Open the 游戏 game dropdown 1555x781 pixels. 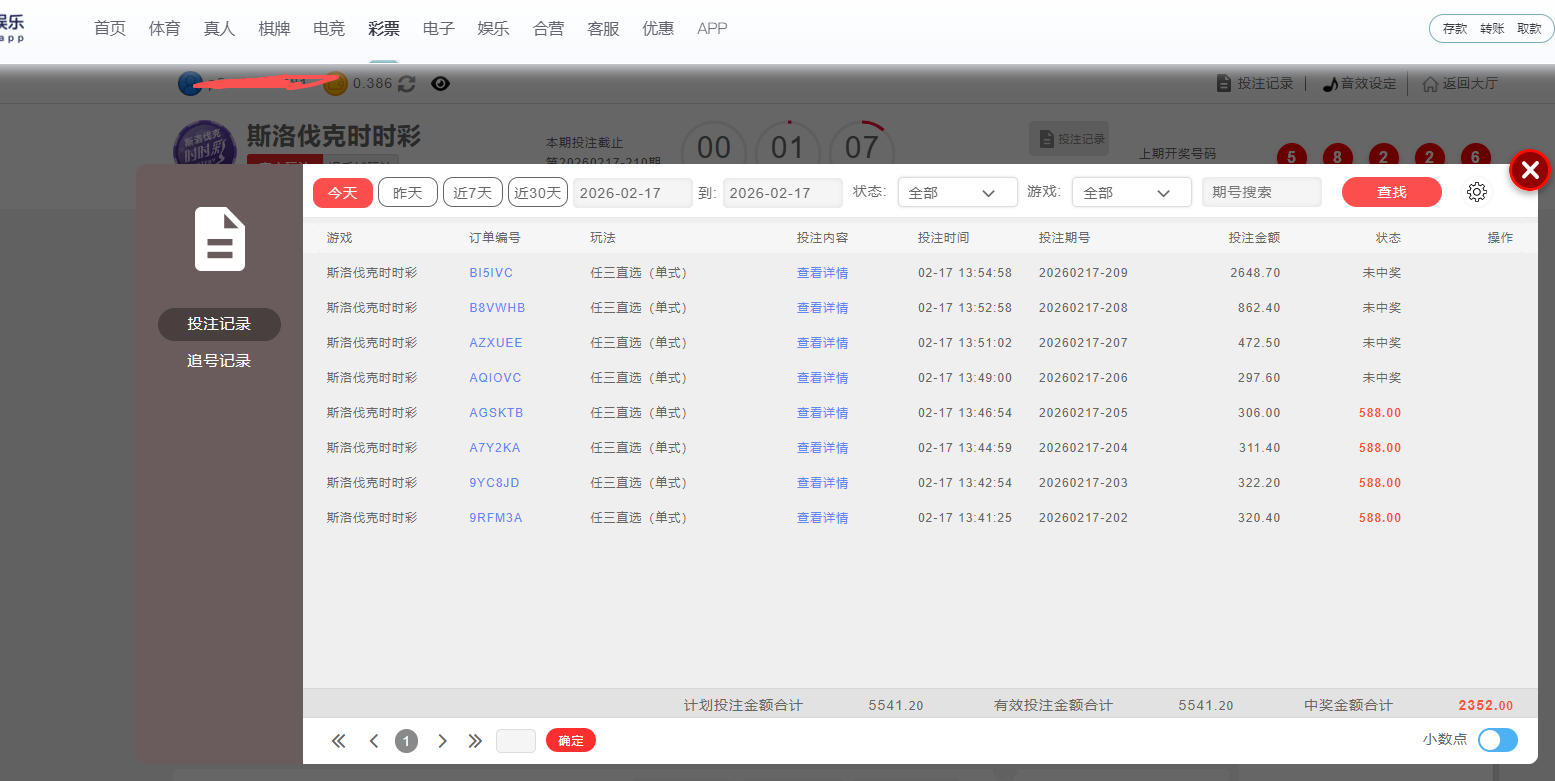pos(1131,193)
